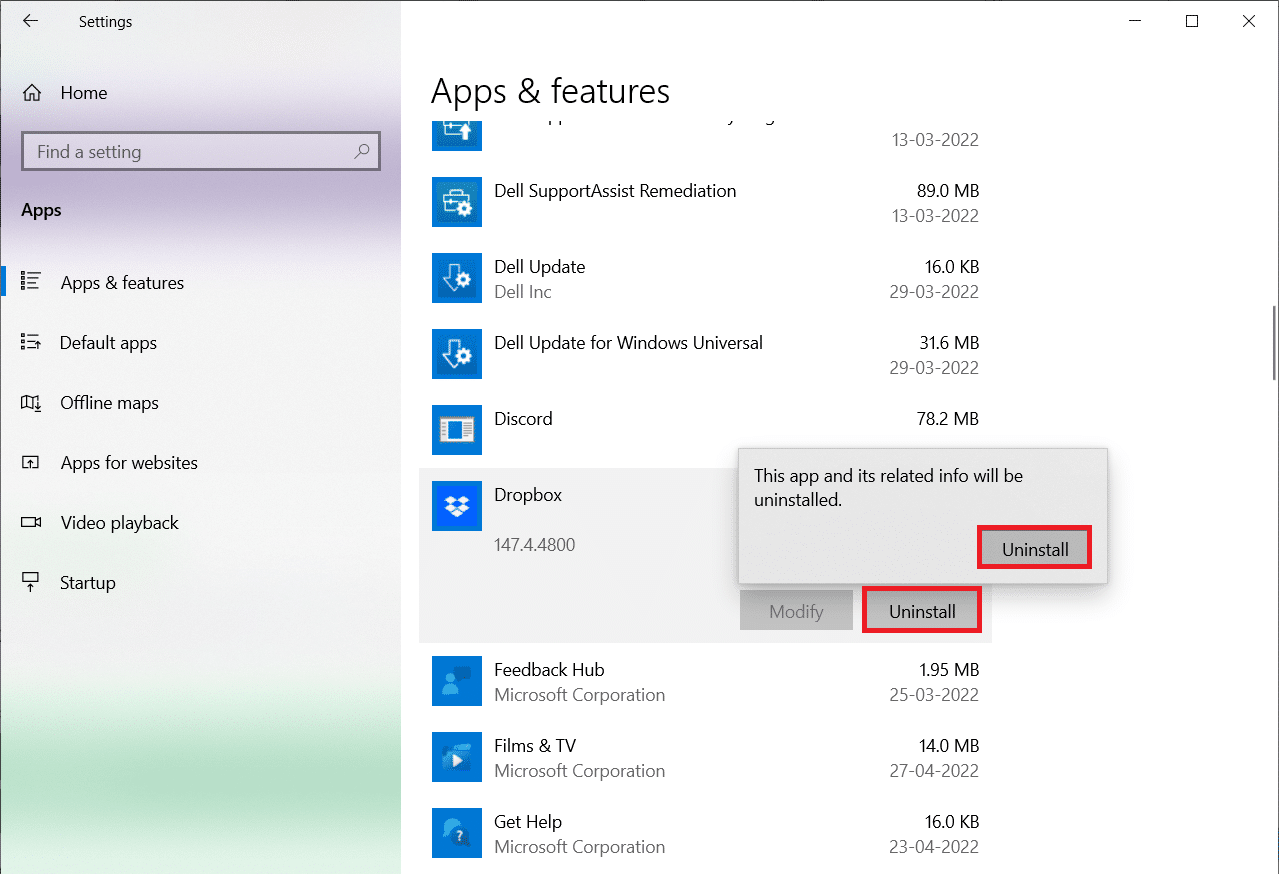Click the 78.2 MB Discord size

947,419
